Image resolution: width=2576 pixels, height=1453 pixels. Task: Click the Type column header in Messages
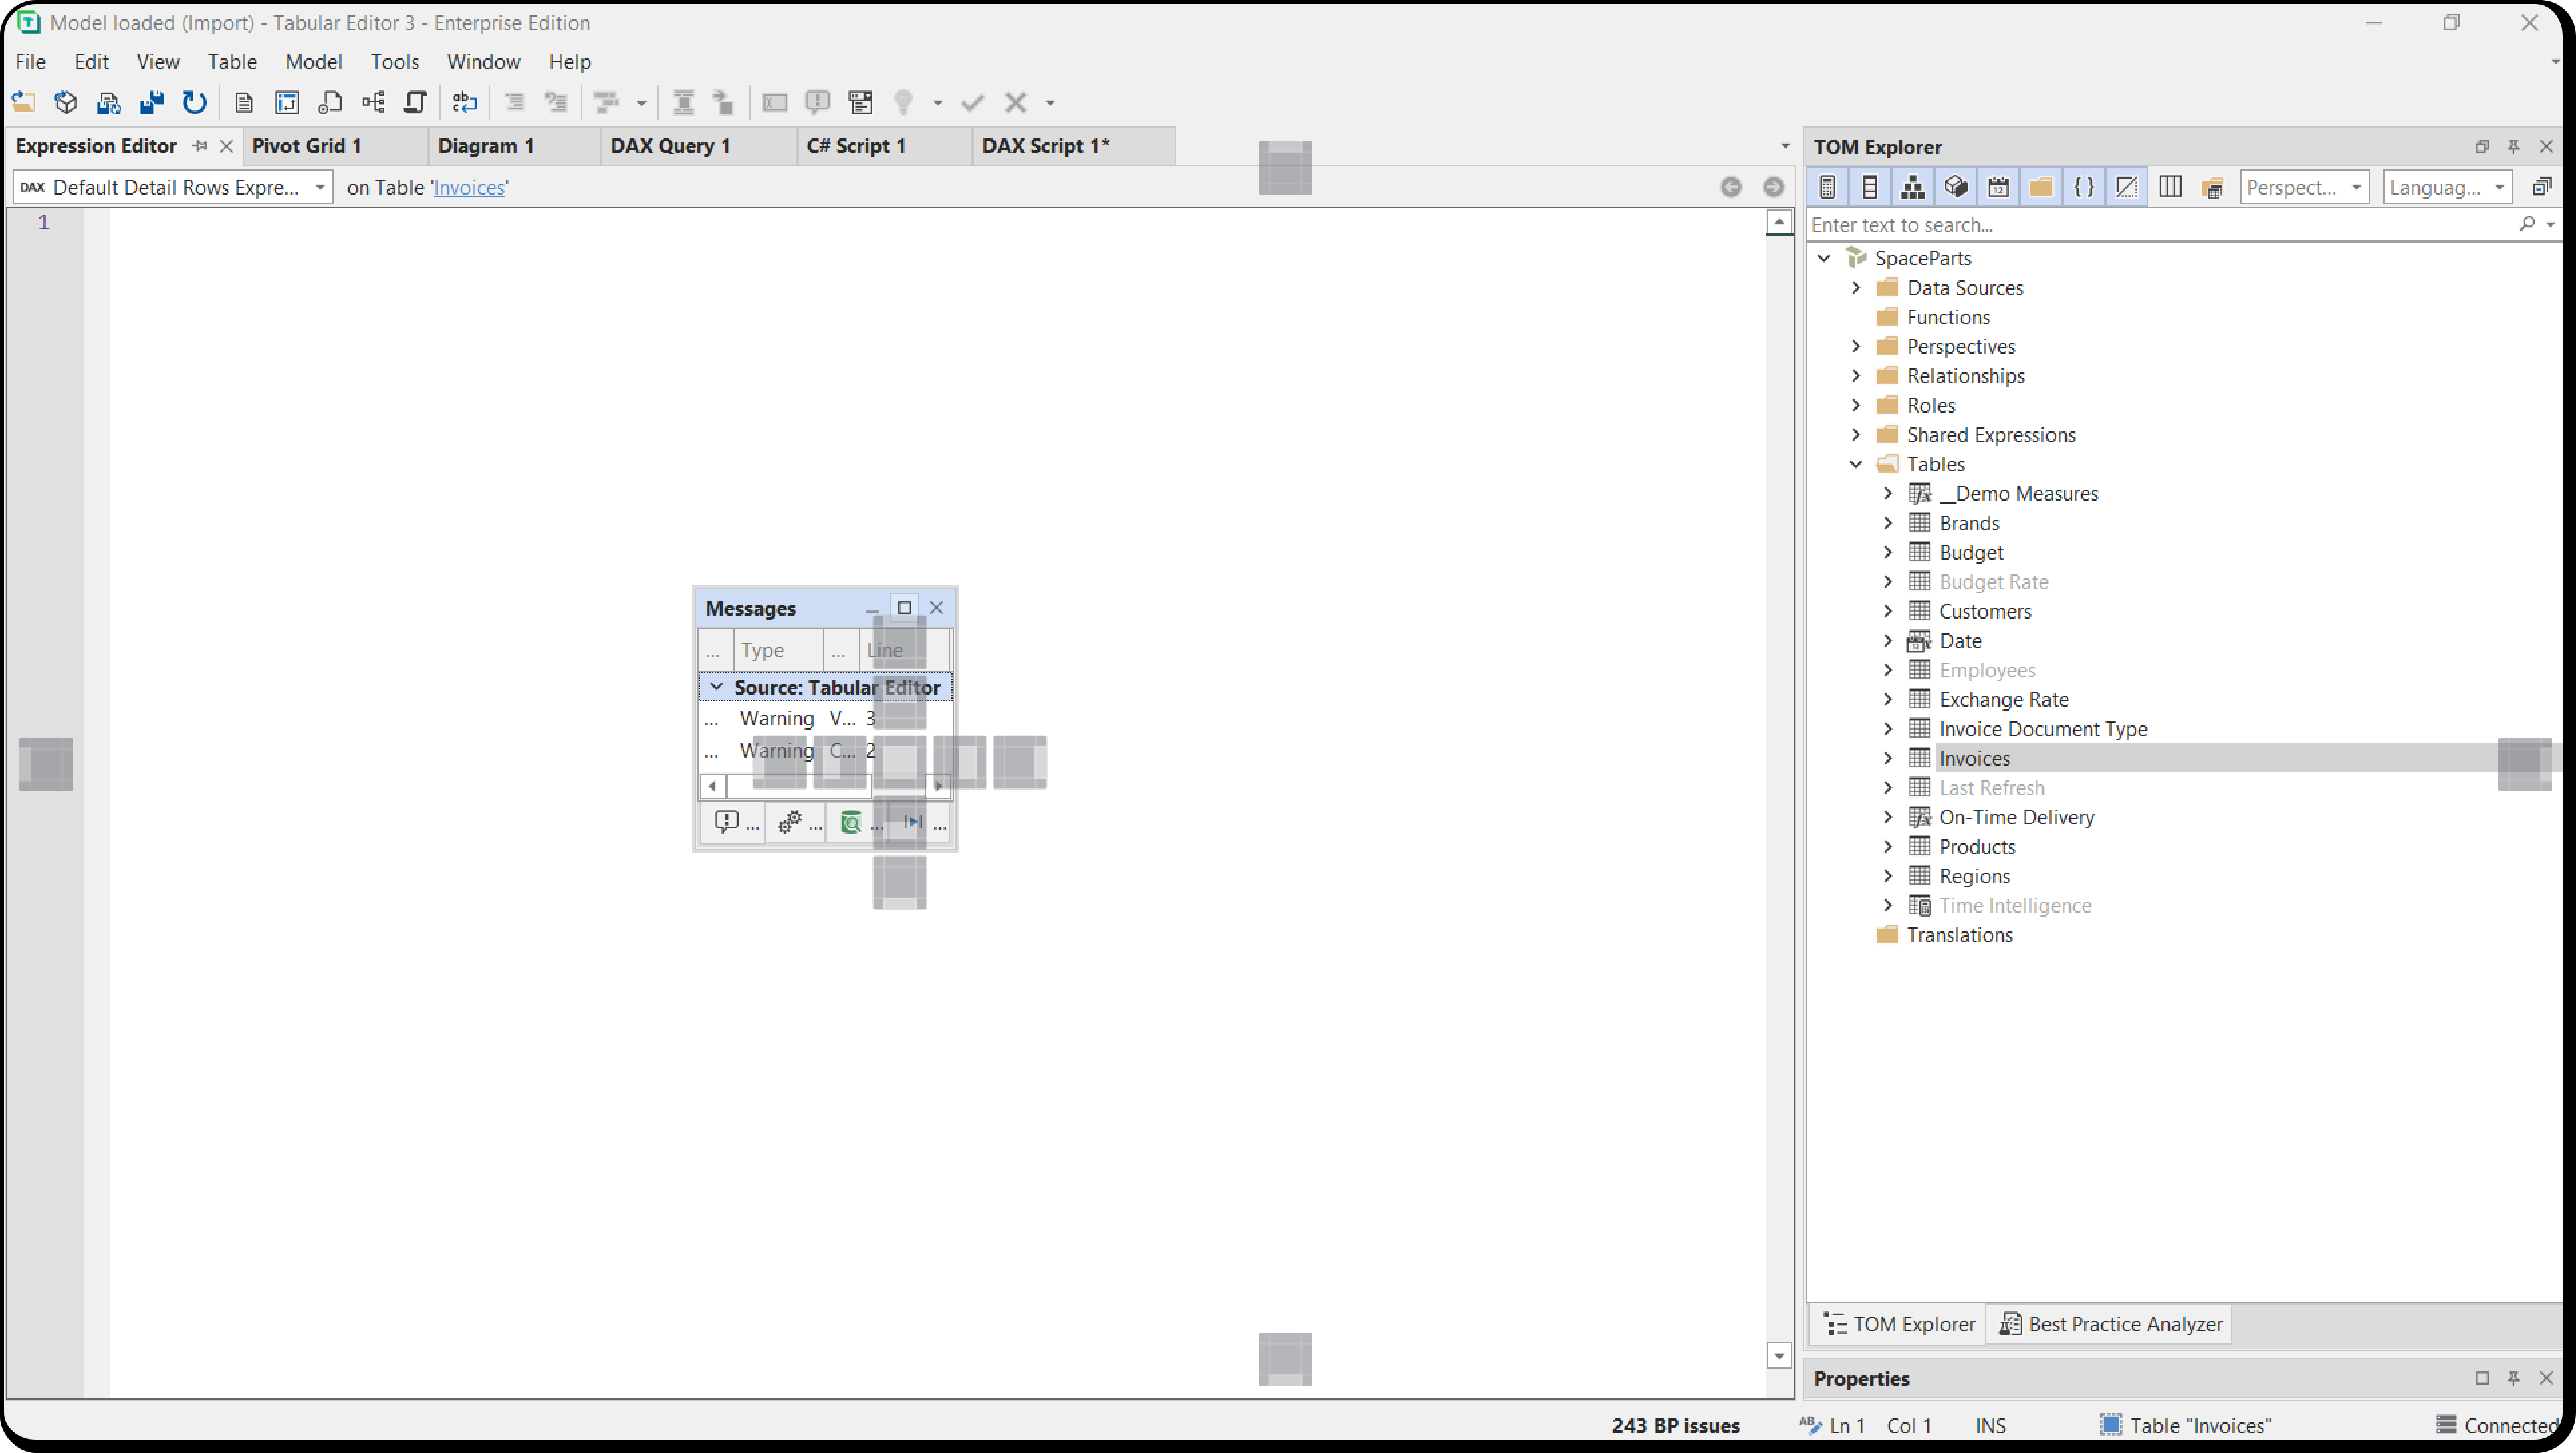point(779,650)
